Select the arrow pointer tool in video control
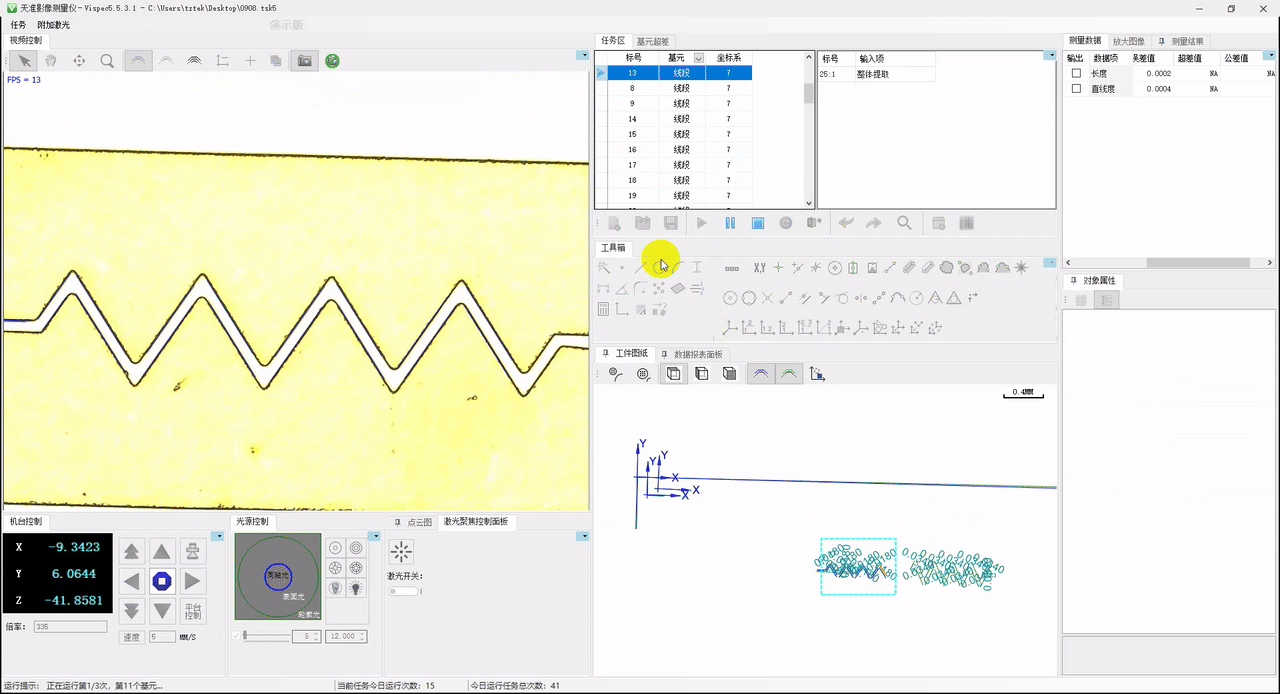The height and width of the screenshot is (694, 1280). pyautogui.click(x=23, y=61)
